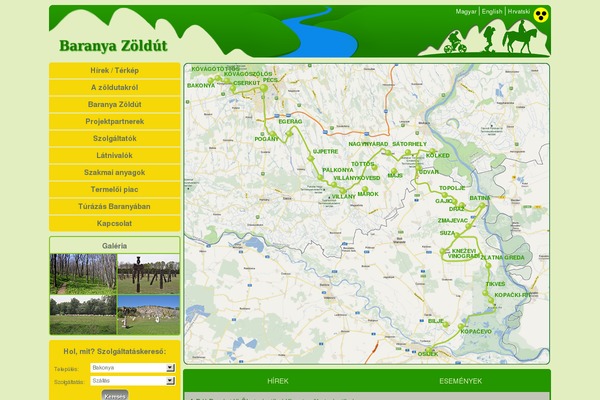This screenshot has height=400, width=600.
Task: Open the Baranya Zöldút menu item
Action: coord(114,104)
